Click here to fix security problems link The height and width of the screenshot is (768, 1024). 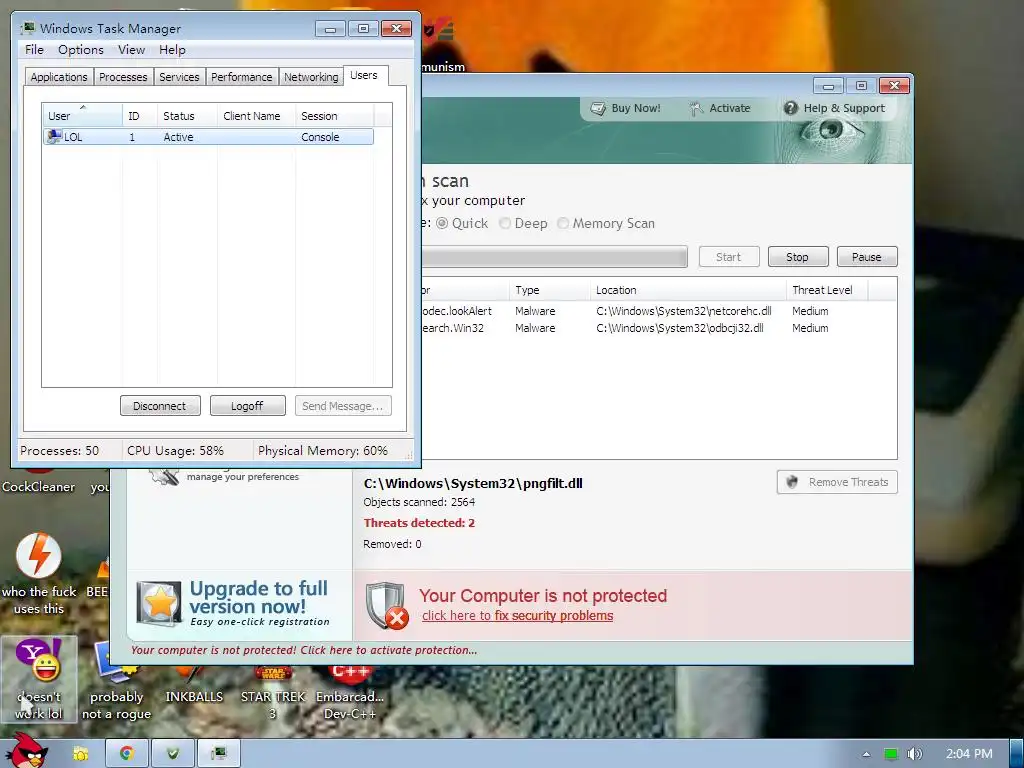pyautogui.click(x=517, y=616)
